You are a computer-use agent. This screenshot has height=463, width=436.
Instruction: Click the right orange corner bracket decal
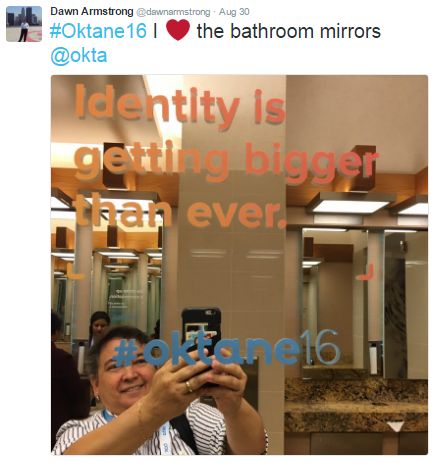(x=367, y=272)
